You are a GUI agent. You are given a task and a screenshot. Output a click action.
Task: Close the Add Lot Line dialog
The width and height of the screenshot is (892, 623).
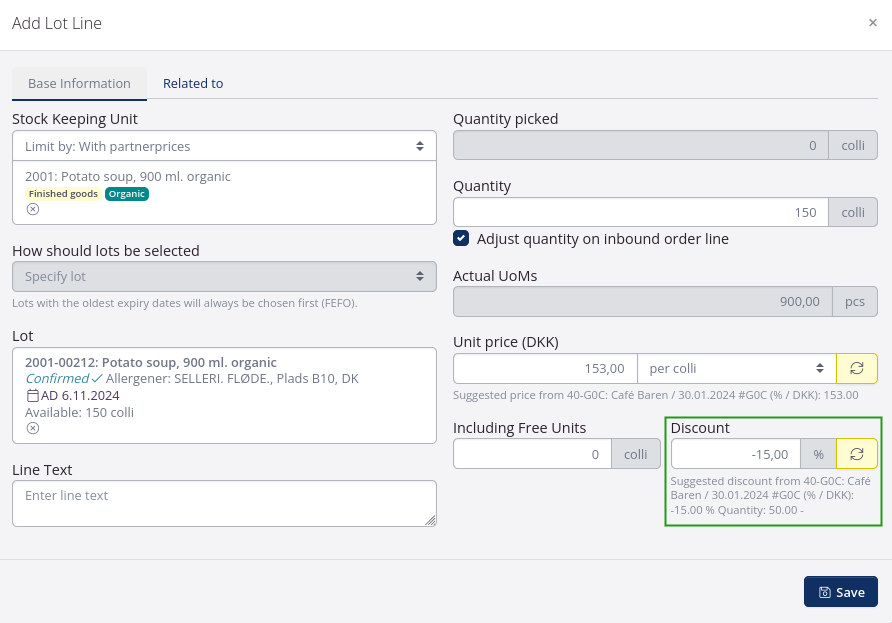coord(872,23)
